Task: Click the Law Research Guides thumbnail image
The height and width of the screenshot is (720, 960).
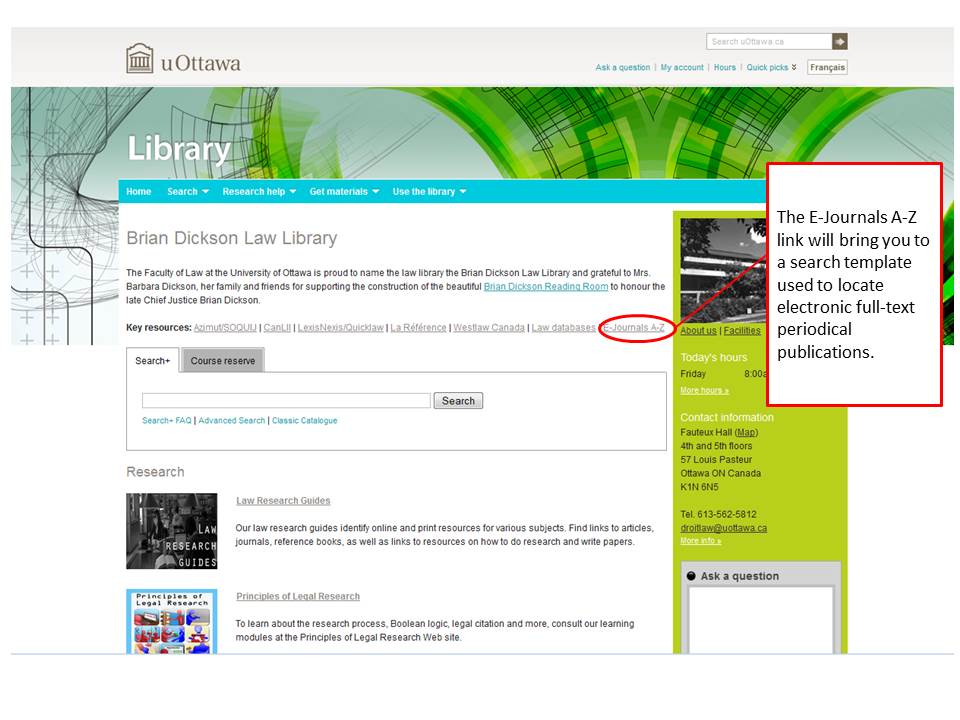Action: click(x=171, y=531)
